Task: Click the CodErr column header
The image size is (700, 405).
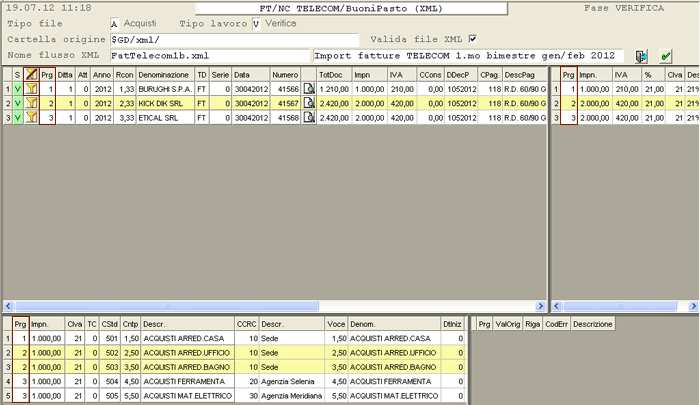Action: click(x=556, y=324)
